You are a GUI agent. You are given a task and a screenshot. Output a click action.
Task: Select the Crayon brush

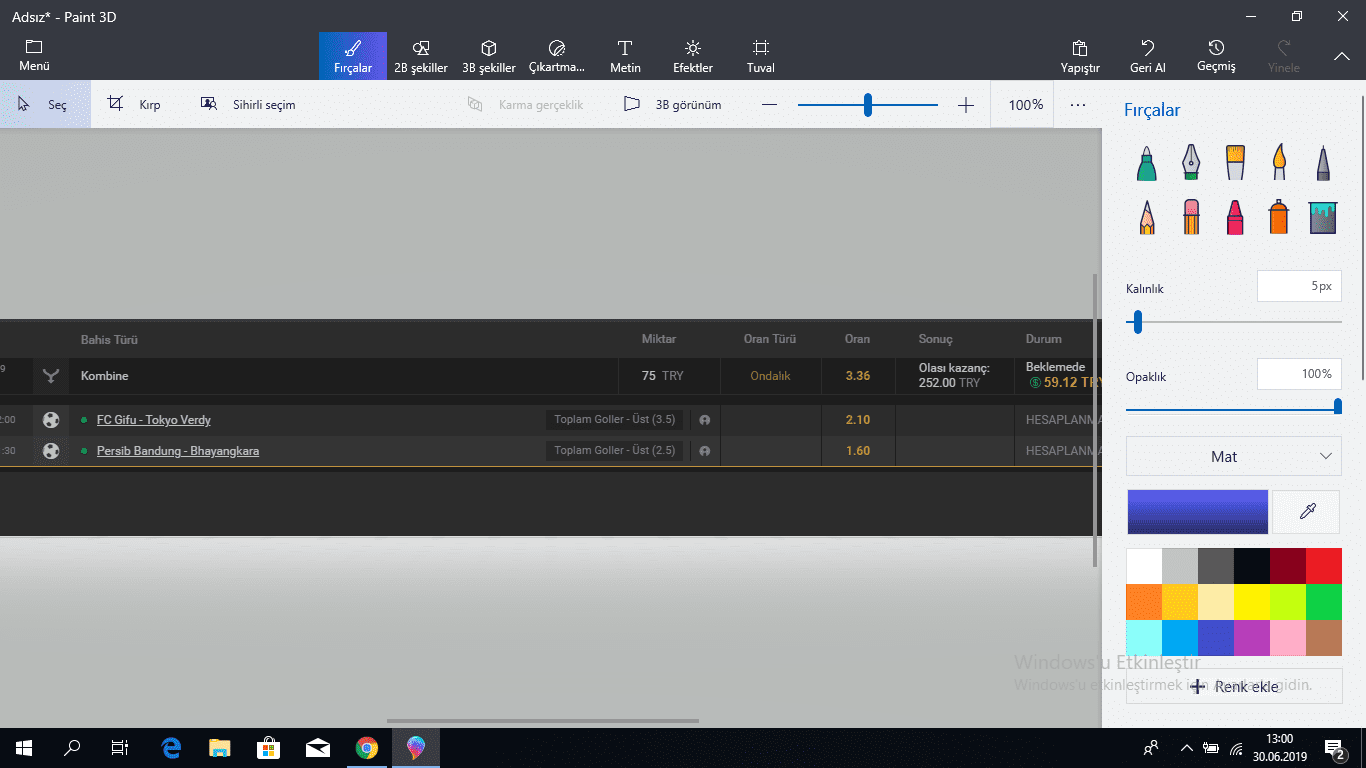[1235, 216]
